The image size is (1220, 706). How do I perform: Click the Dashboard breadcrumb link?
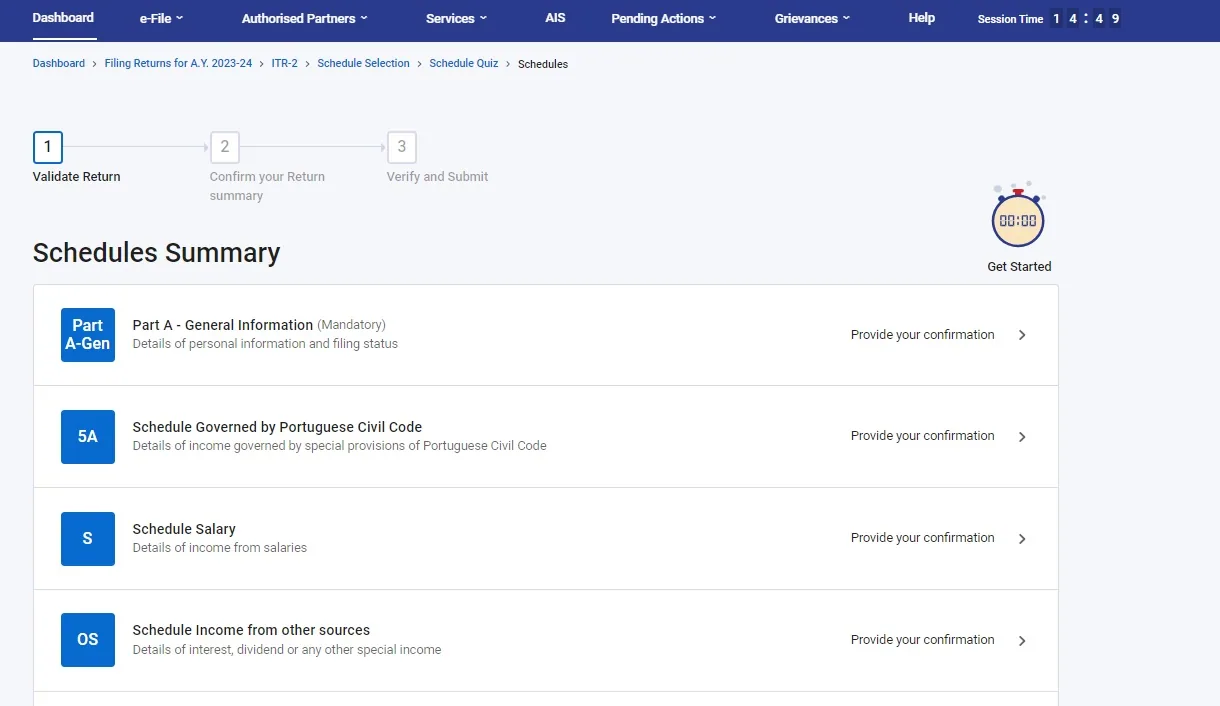[x=59, y=63]
